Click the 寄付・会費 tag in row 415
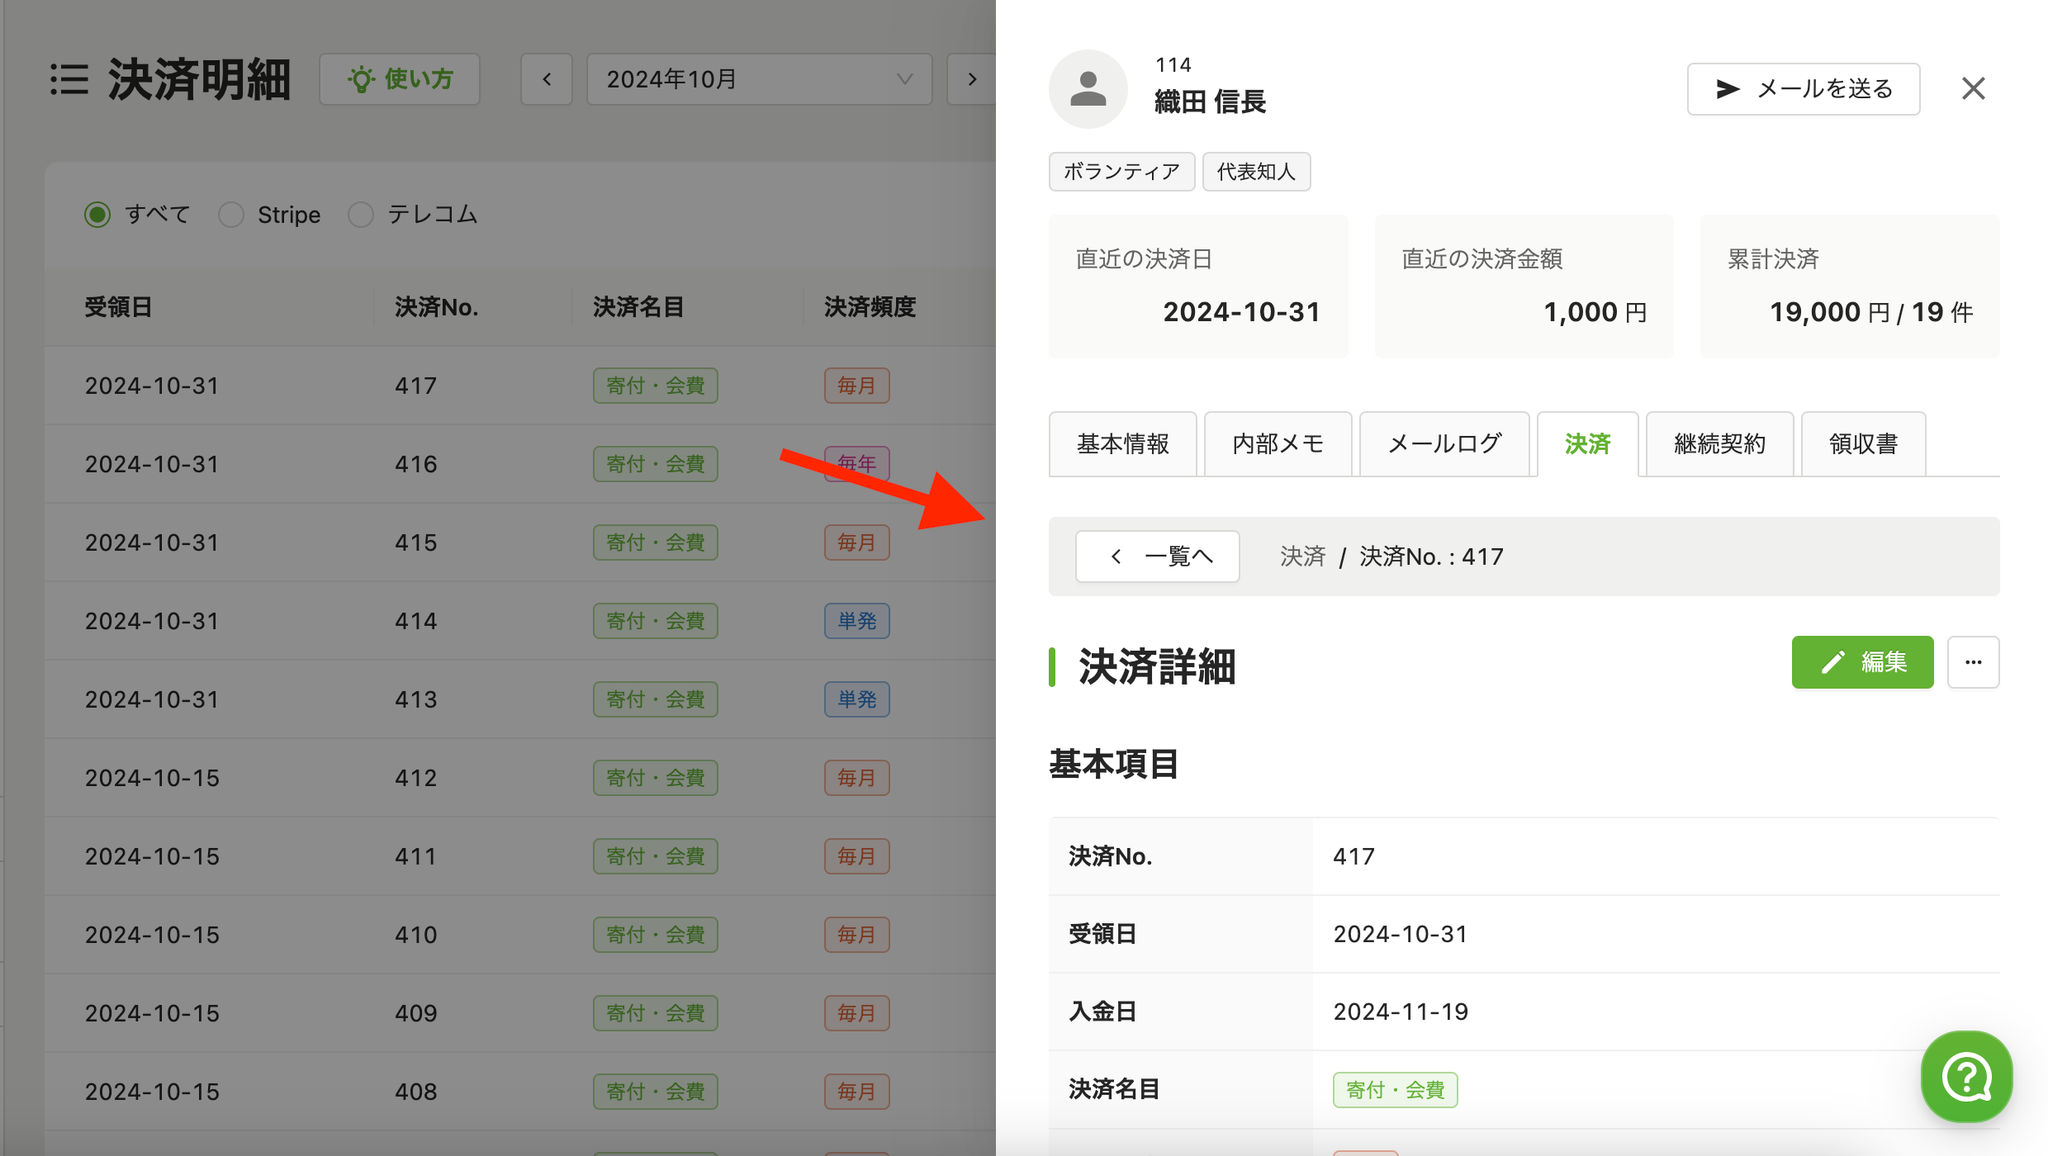Screen dimensions: 2048x1156 tap(655, 543)
